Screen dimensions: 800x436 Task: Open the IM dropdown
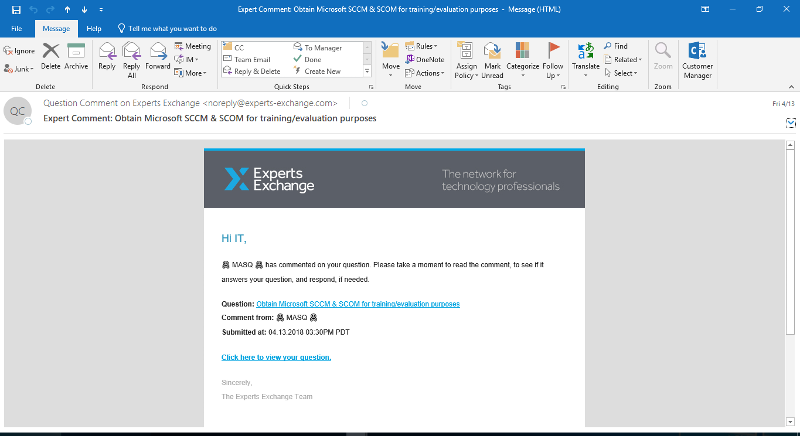coord(187,60)
